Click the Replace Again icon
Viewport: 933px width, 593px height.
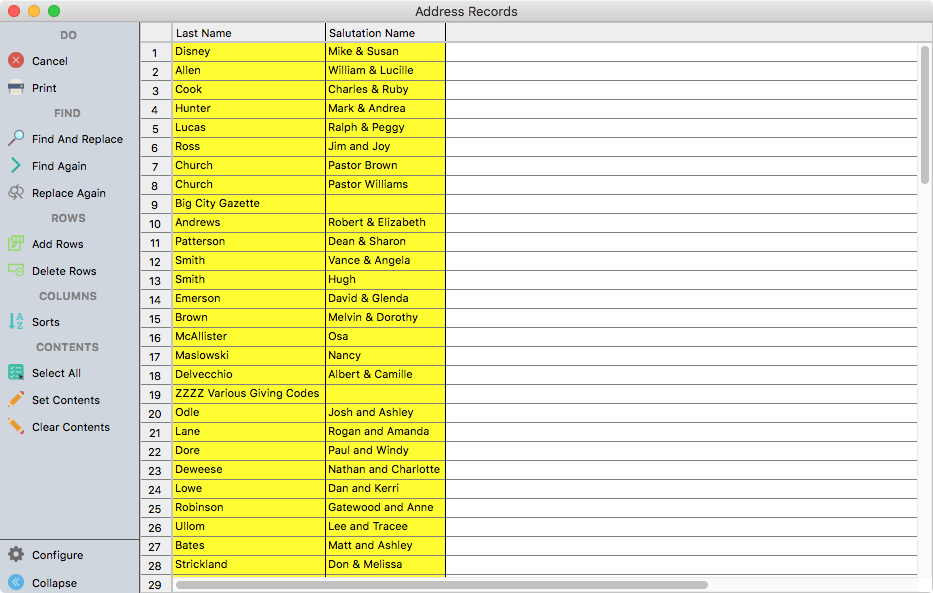16,193
